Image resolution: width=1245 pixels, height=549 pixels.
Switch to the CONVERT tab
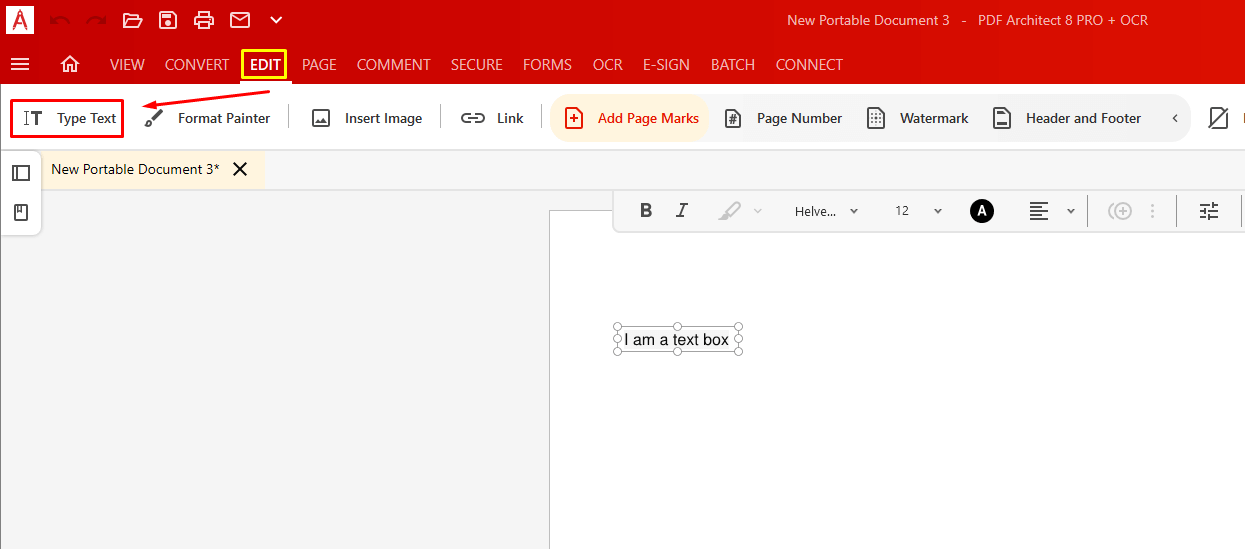coord(197,64)
